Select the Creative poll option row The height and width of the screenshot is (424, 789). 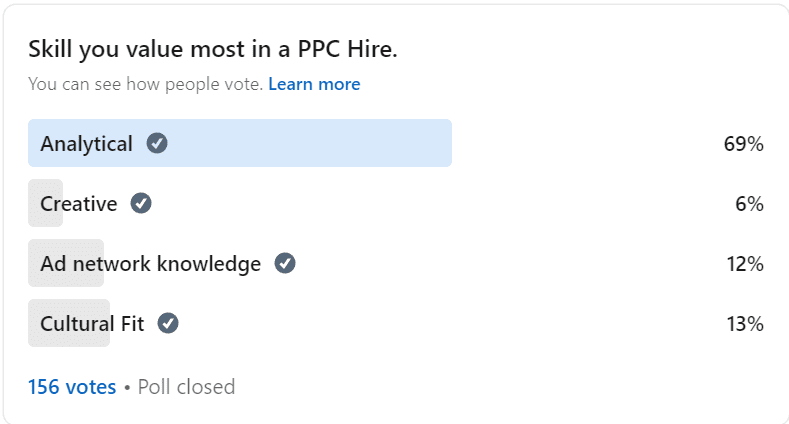click(396, 203)
